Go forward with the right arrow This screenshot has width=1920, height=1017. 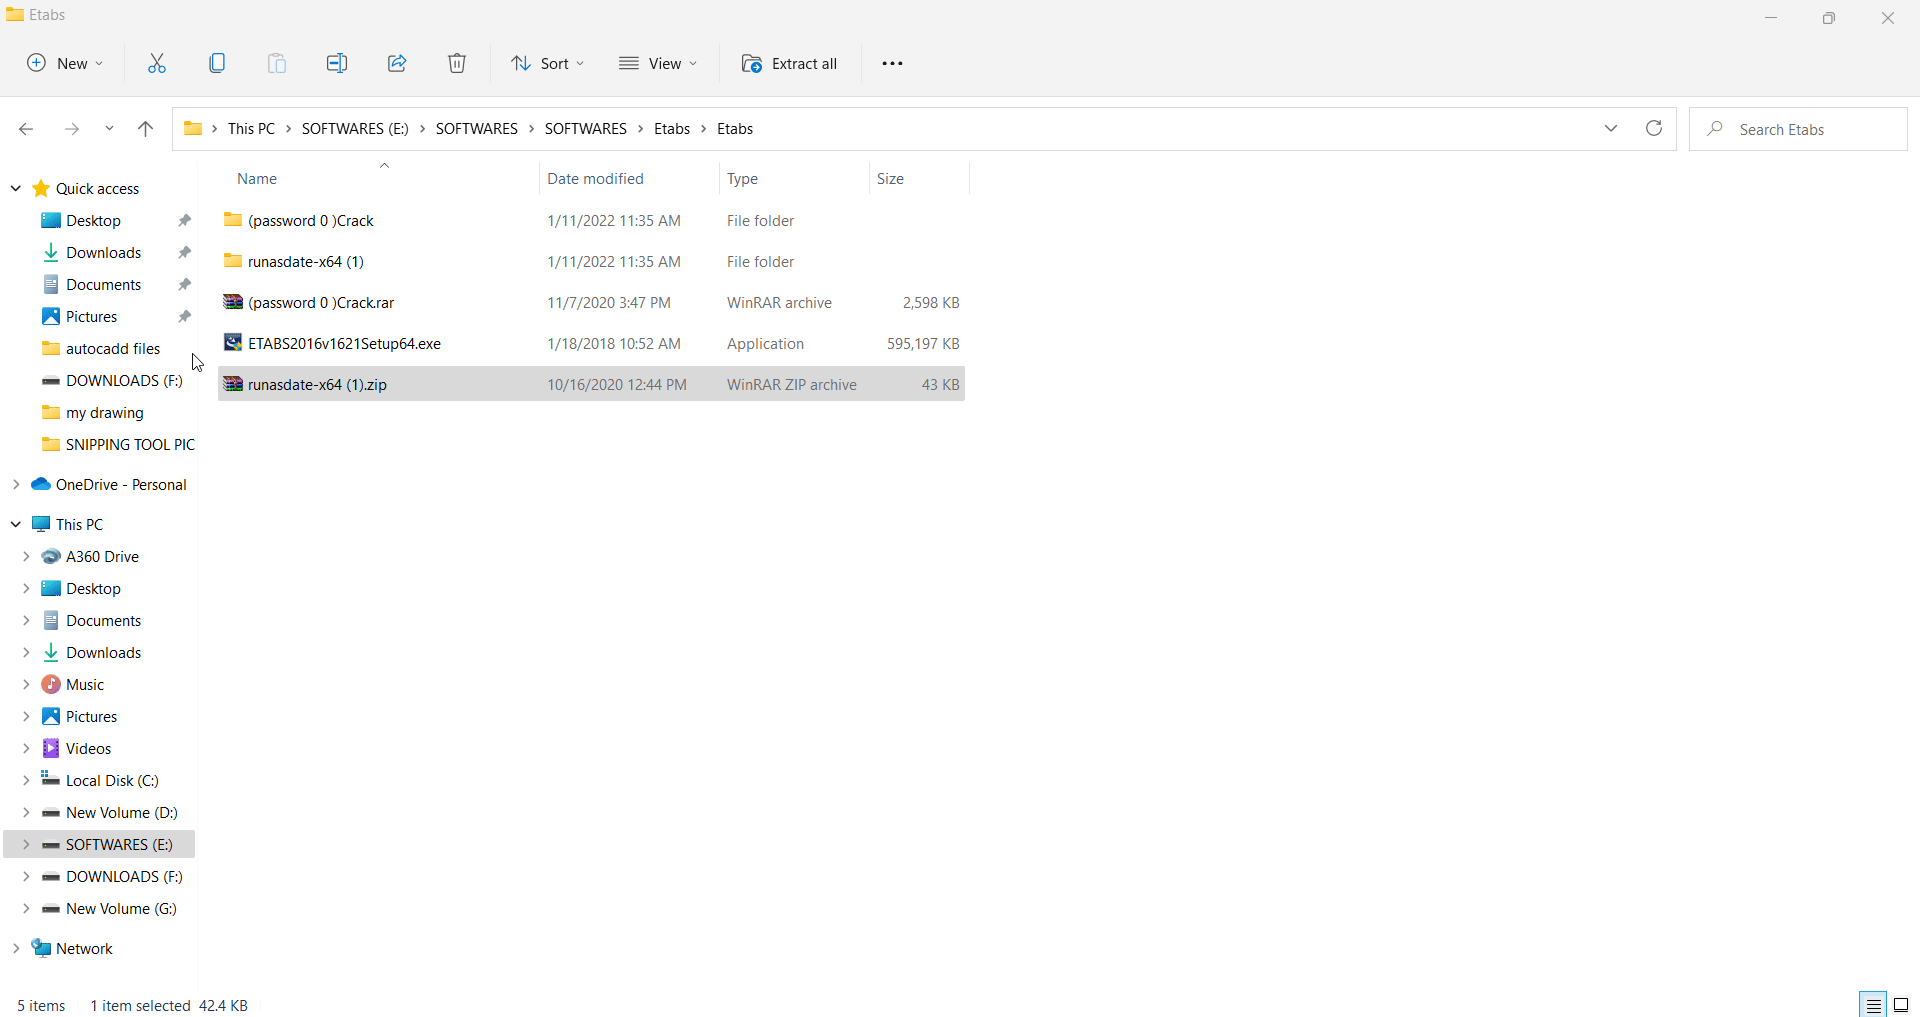coord(71,129)
